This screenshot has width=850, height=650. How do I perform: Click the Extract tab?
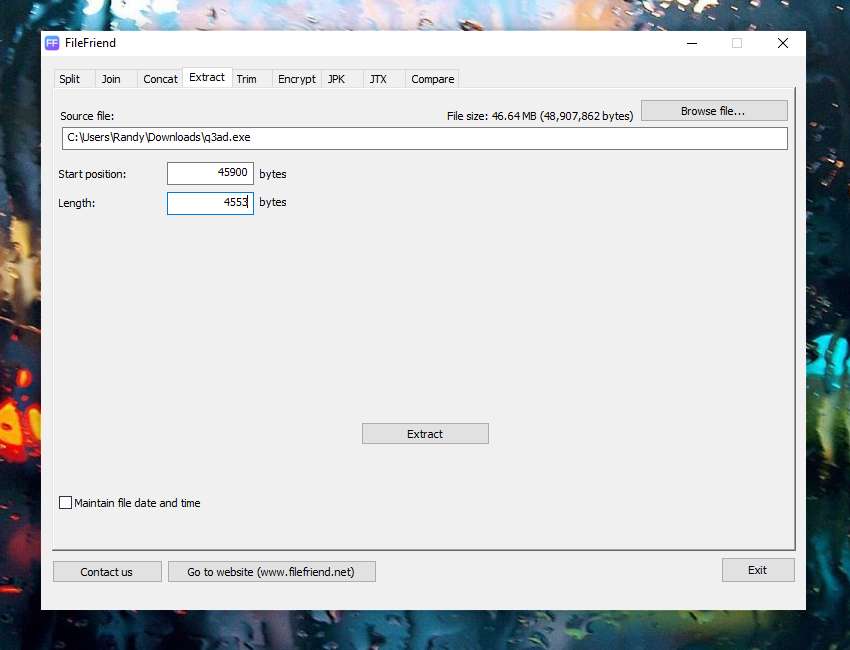(207, 78)
